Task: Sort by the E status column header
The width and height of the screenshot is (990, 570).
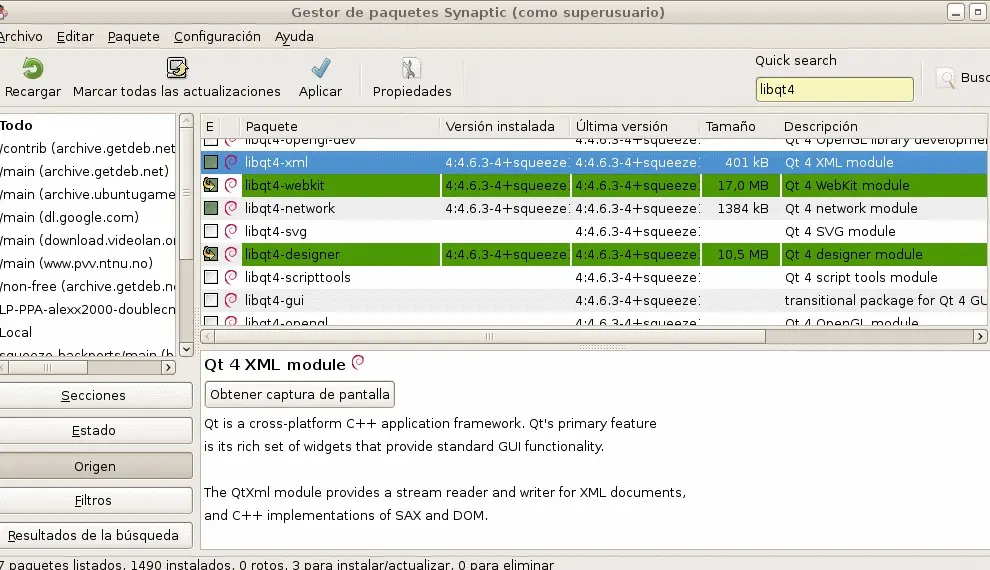Action: tap(210, 126)
